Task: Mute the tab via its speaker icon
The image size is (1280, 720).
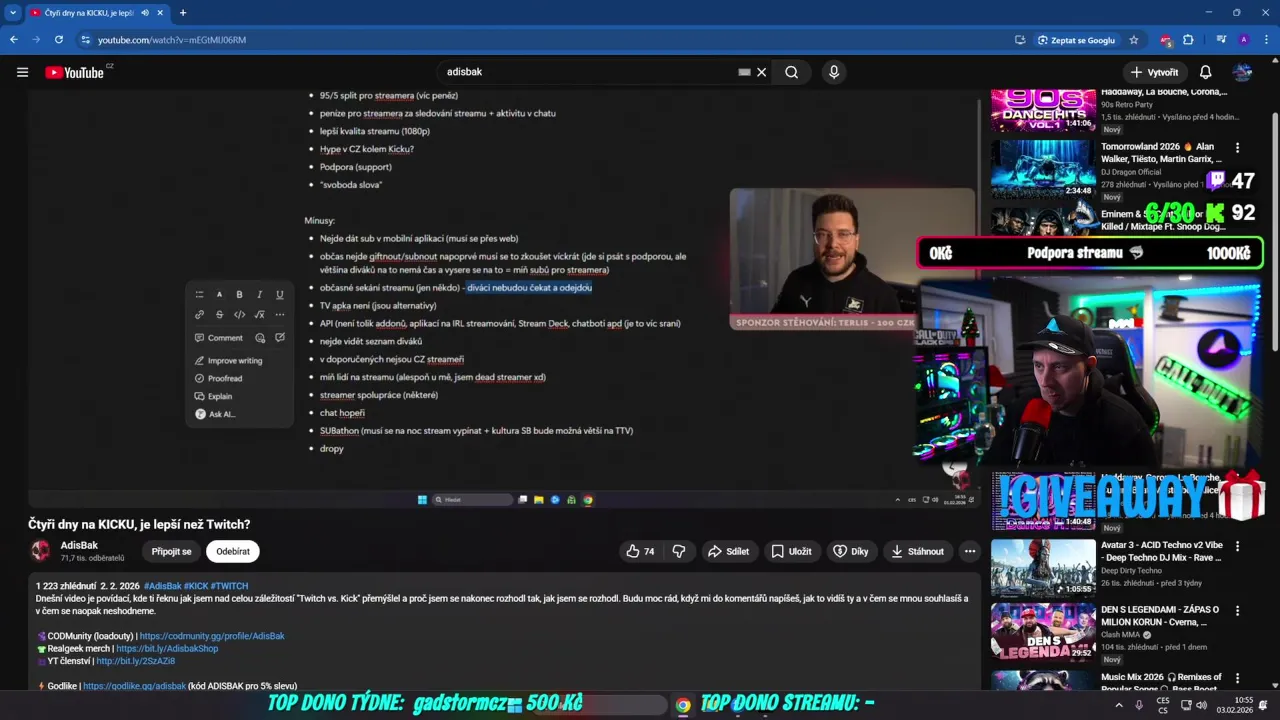Action: [145, 13]
